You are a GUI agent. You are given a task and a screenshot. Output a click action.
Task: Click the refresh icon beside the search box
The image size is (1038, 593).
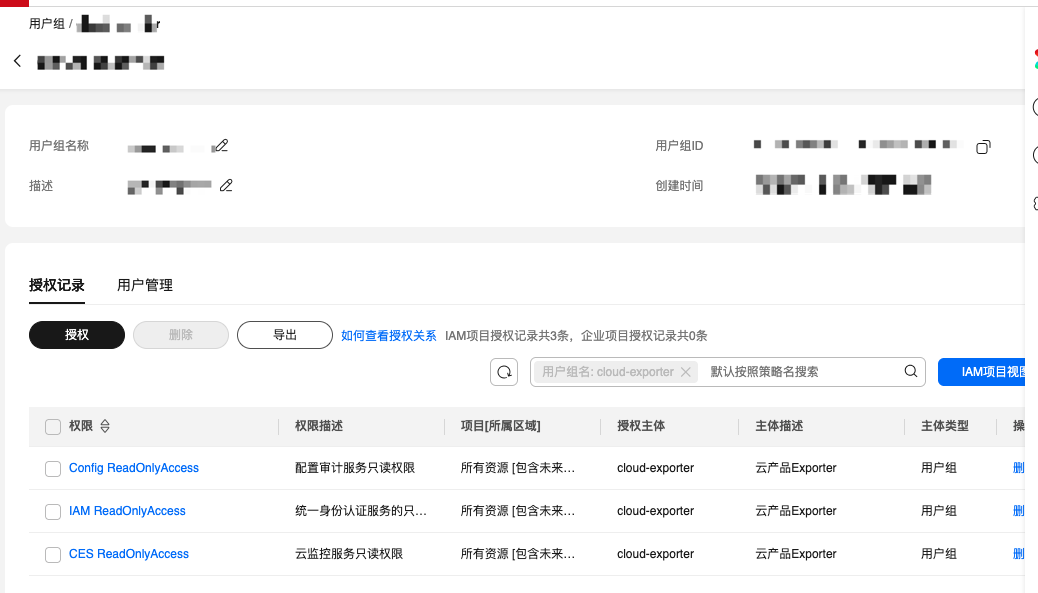504,372
